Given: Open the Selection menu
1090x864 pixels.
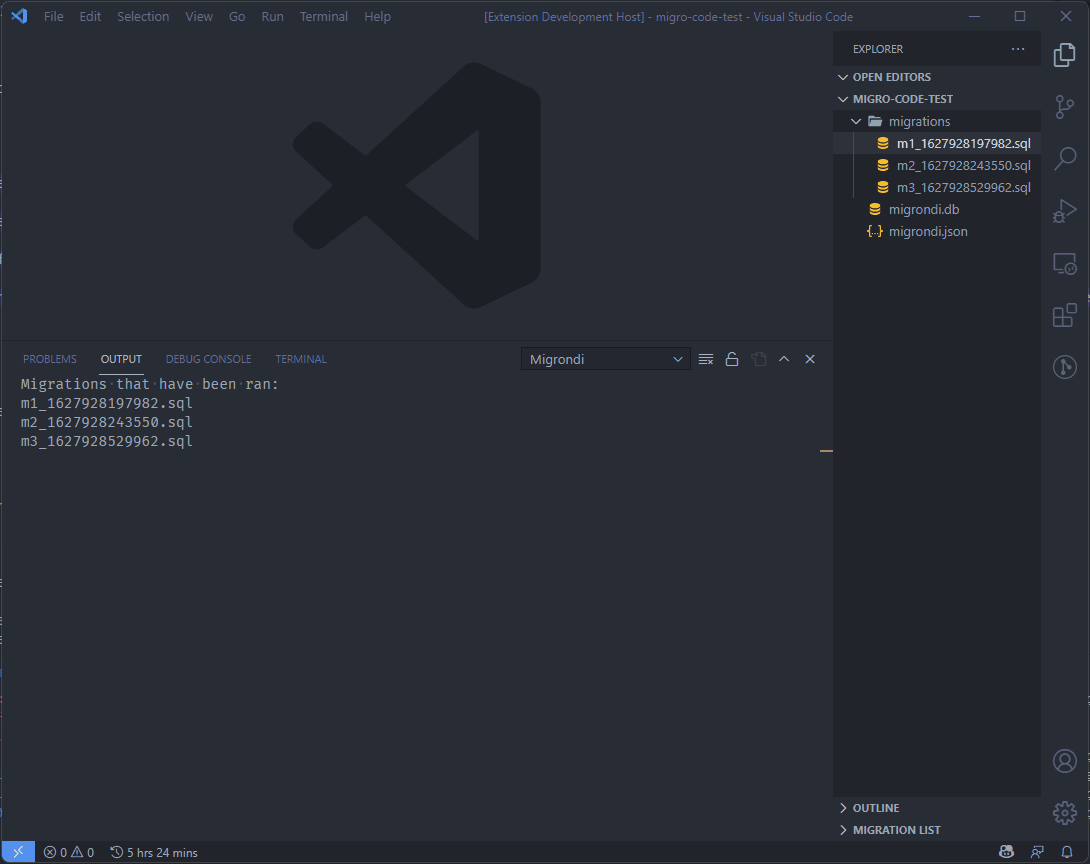Looking at the screenshot, I should [143, 16].
